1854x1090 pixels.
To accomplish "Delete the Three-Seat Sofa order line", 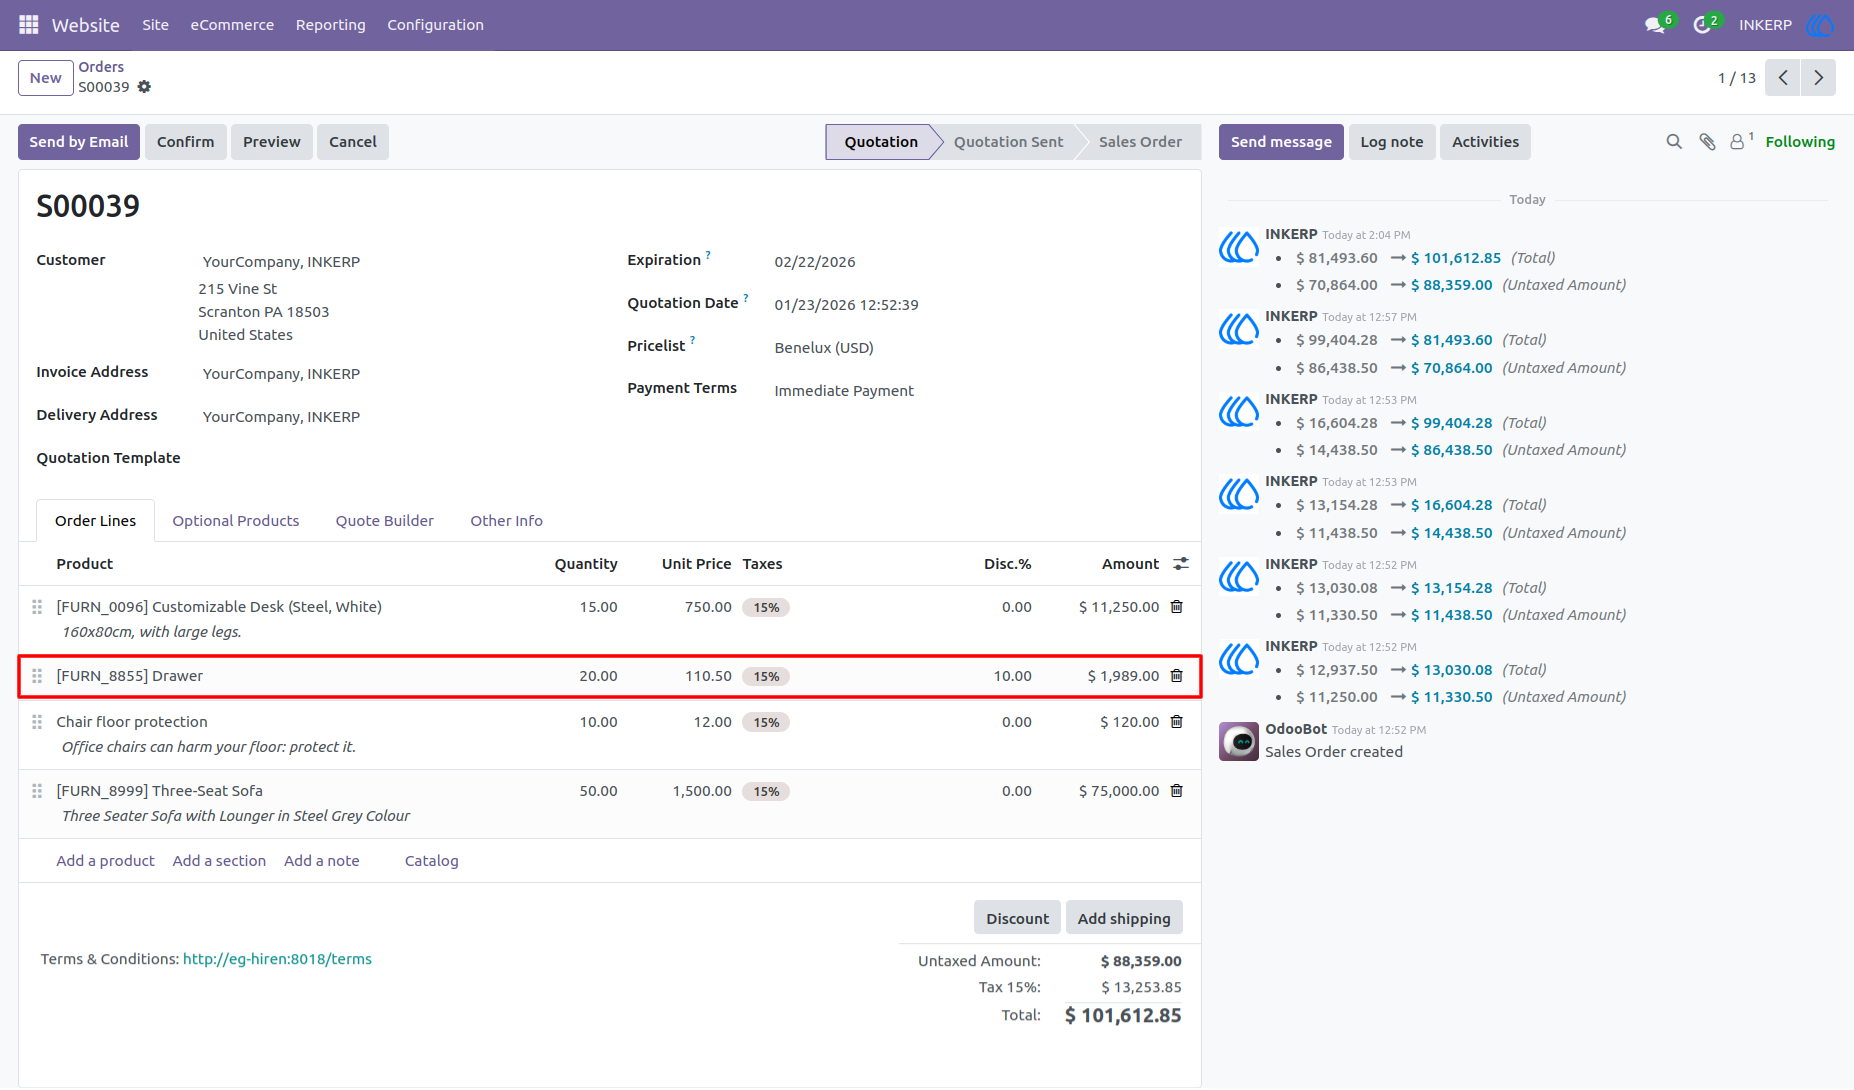I will pos(1177,791).
